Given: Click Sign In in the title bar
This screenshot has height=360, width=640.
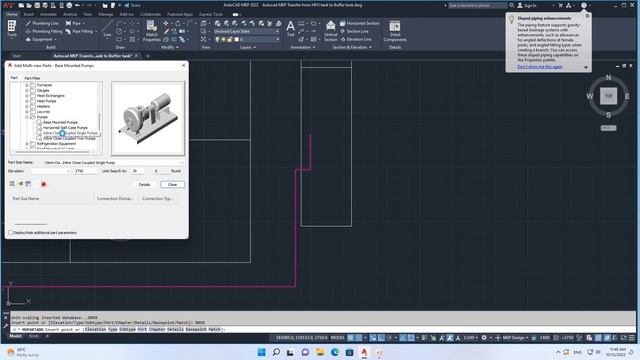Looking at the screenshot, I should 527,5.
